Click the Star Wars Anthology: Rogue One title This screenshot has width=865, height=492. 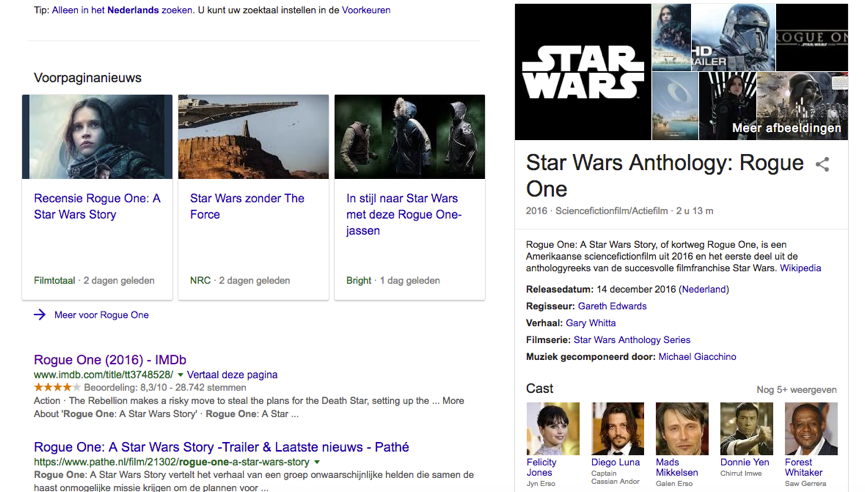(665, 176)
